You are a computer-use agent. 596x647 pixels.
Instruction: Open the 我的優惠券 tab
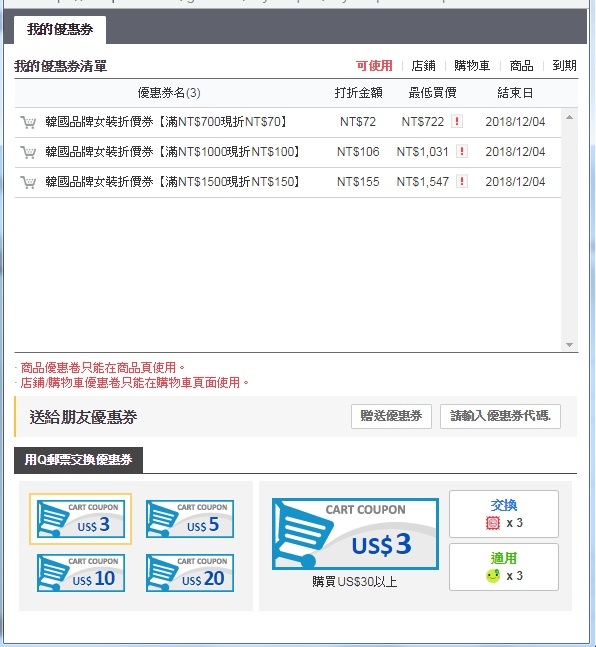click(x=60, y=30)
